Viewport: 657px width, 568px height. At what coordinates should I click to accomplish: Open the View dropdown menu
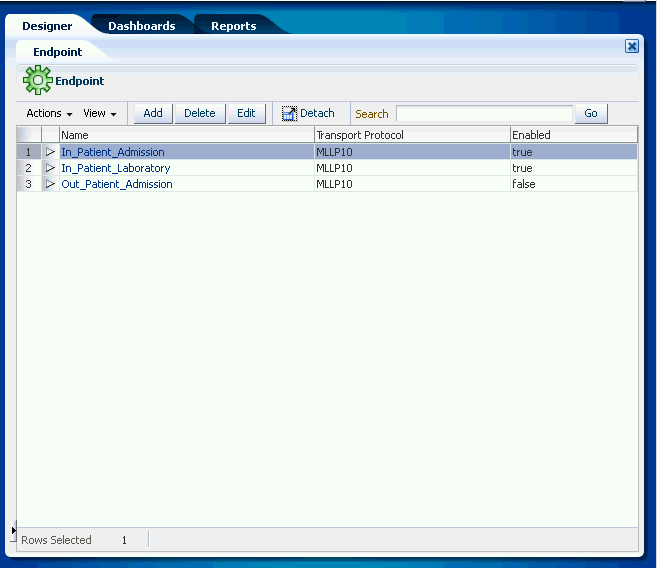click(100, 114)
